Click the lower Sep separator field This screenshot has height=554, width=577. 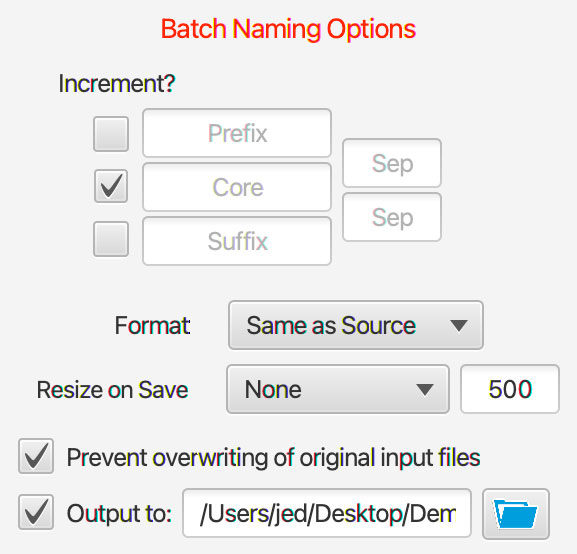(x=392, y=217)
